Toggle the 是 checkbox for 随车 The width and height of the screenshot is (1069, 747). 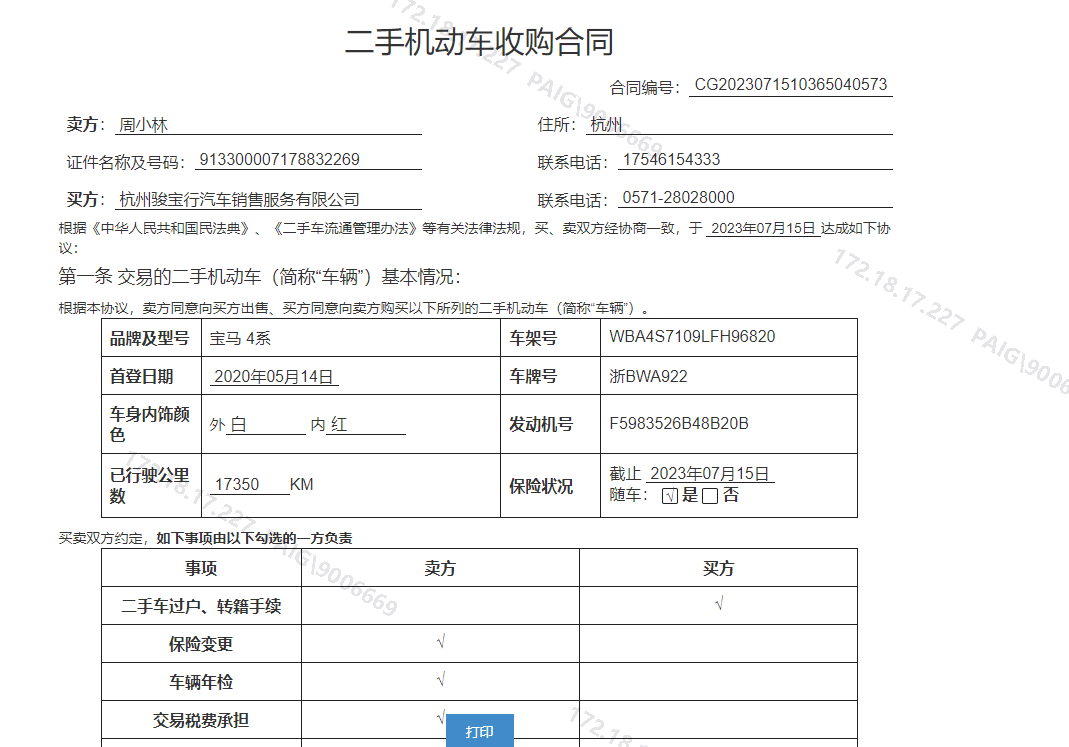click(x=669, y=496)
